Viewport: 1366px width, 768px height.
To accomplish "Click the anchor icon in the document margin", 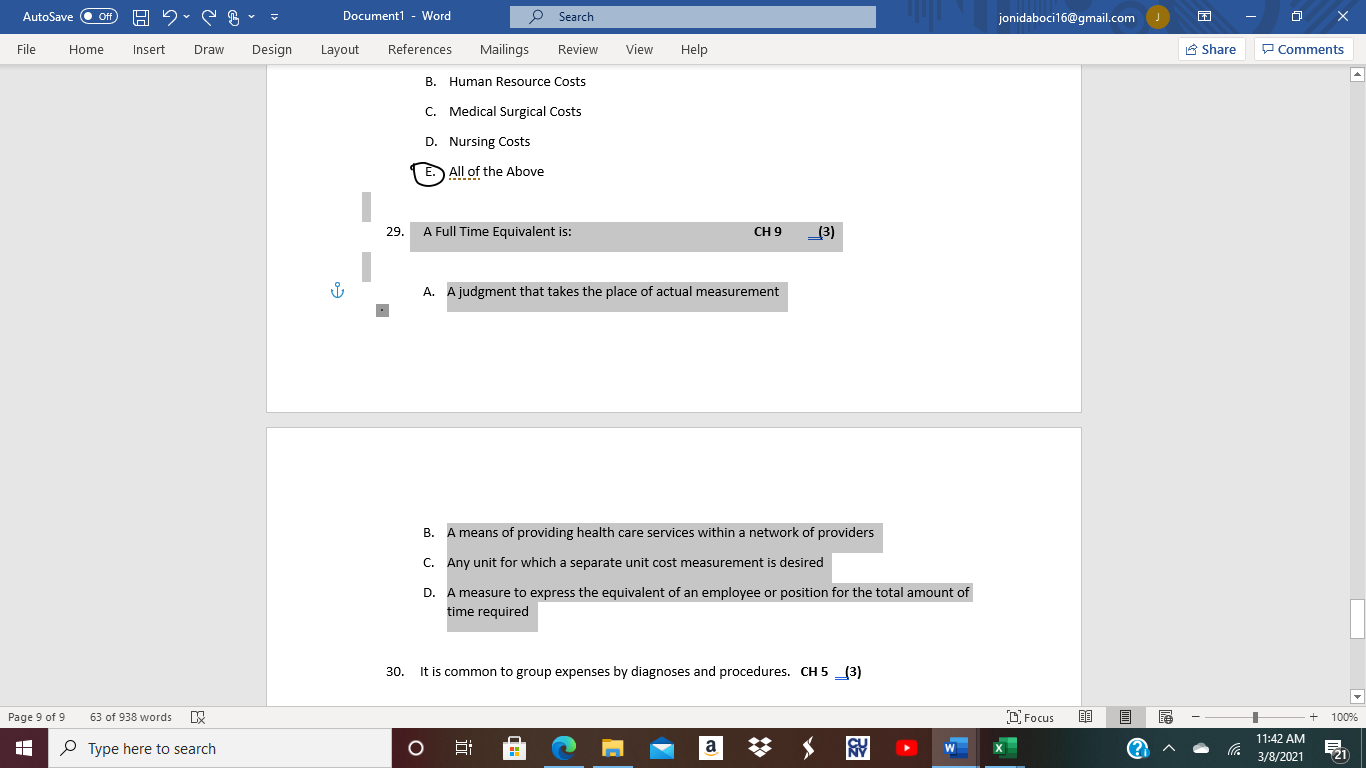I will 338,290.
